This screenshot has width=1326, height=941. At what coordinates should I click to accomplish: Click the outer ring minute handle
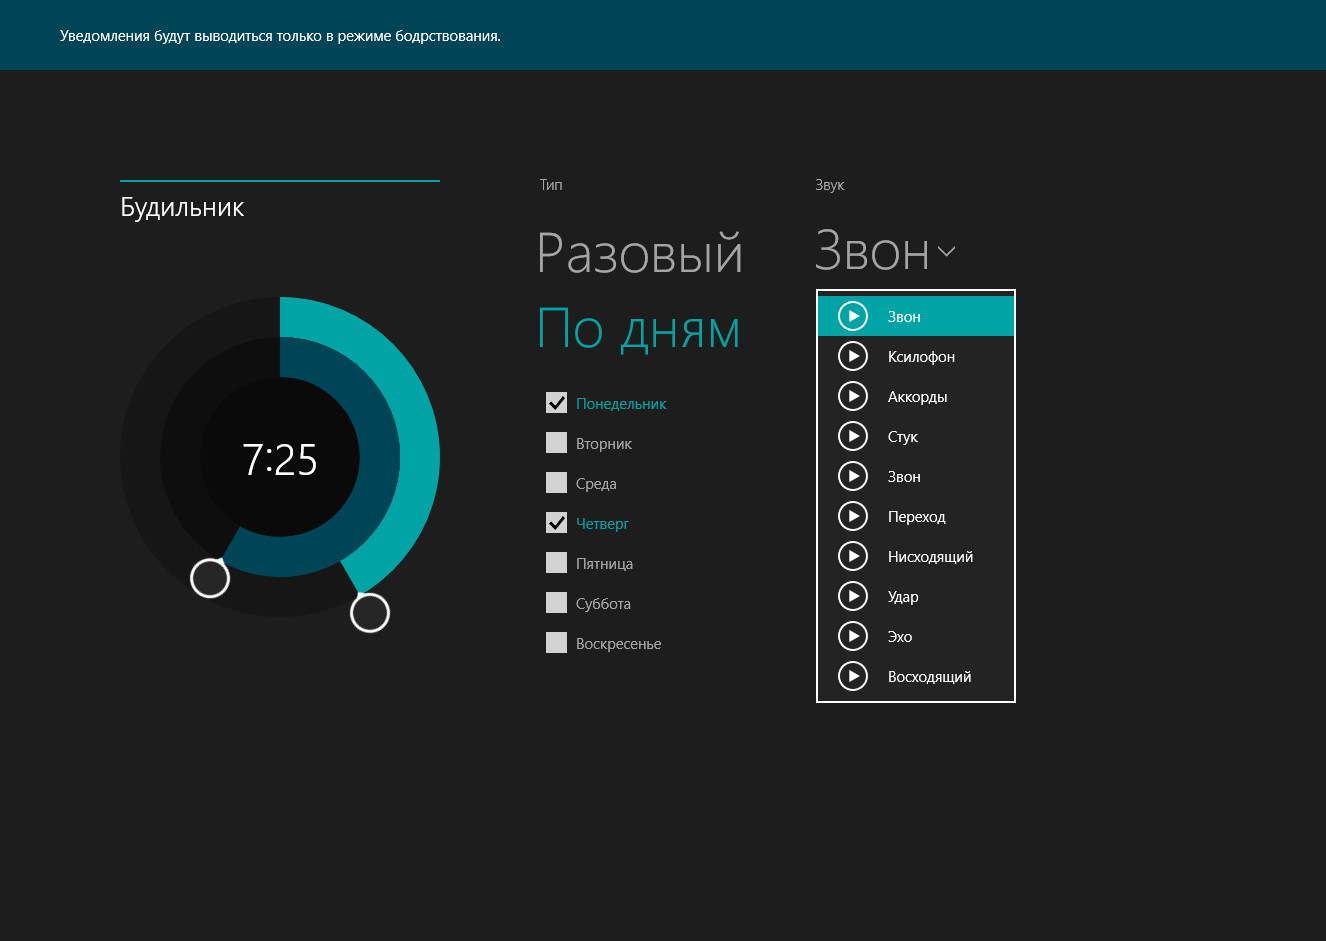pyautogui.click(x=370, y=613)
